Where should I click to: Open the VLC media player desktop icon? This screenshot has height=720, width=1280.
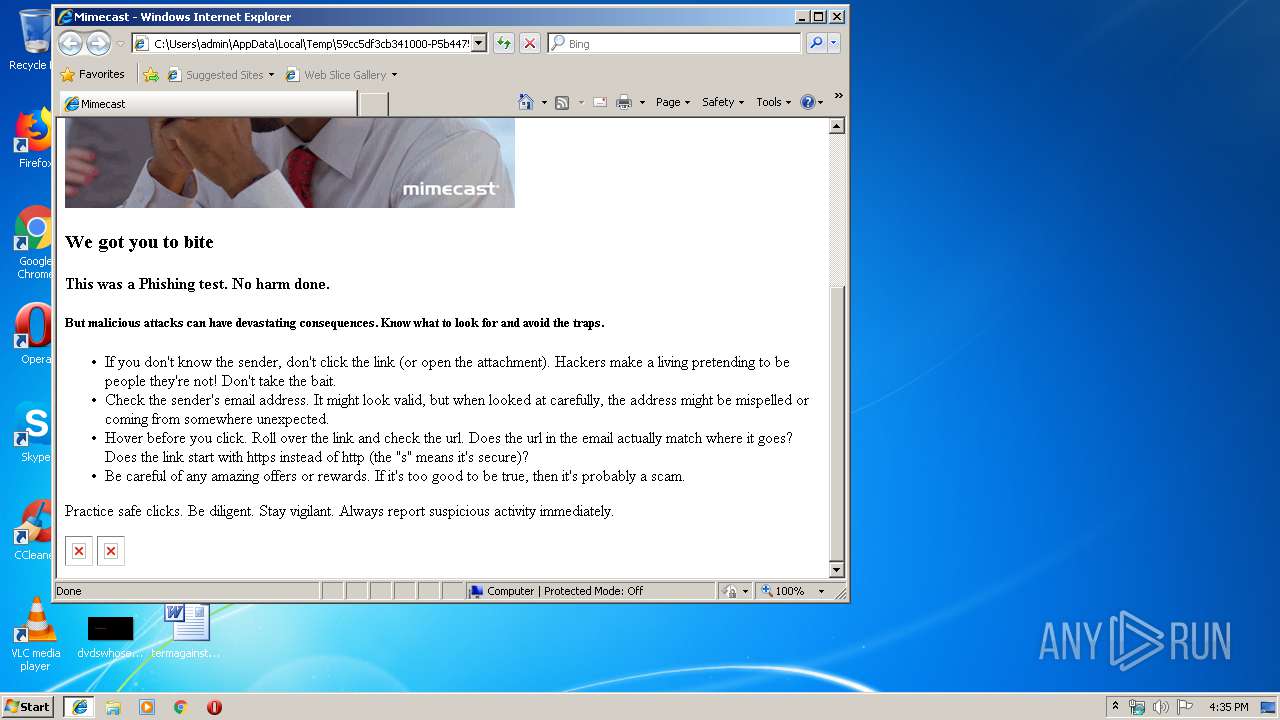coord(35,634)
